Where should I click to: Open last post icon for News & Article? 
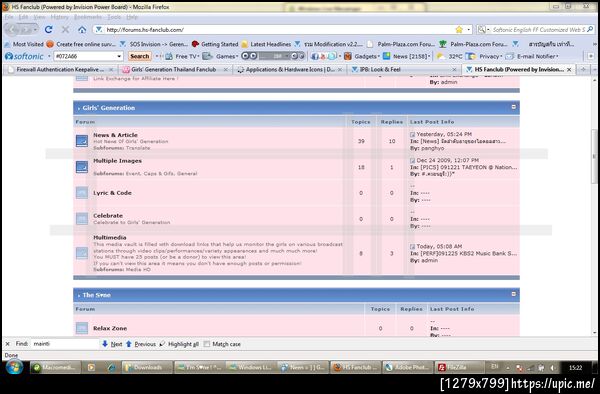coord(412,134)
